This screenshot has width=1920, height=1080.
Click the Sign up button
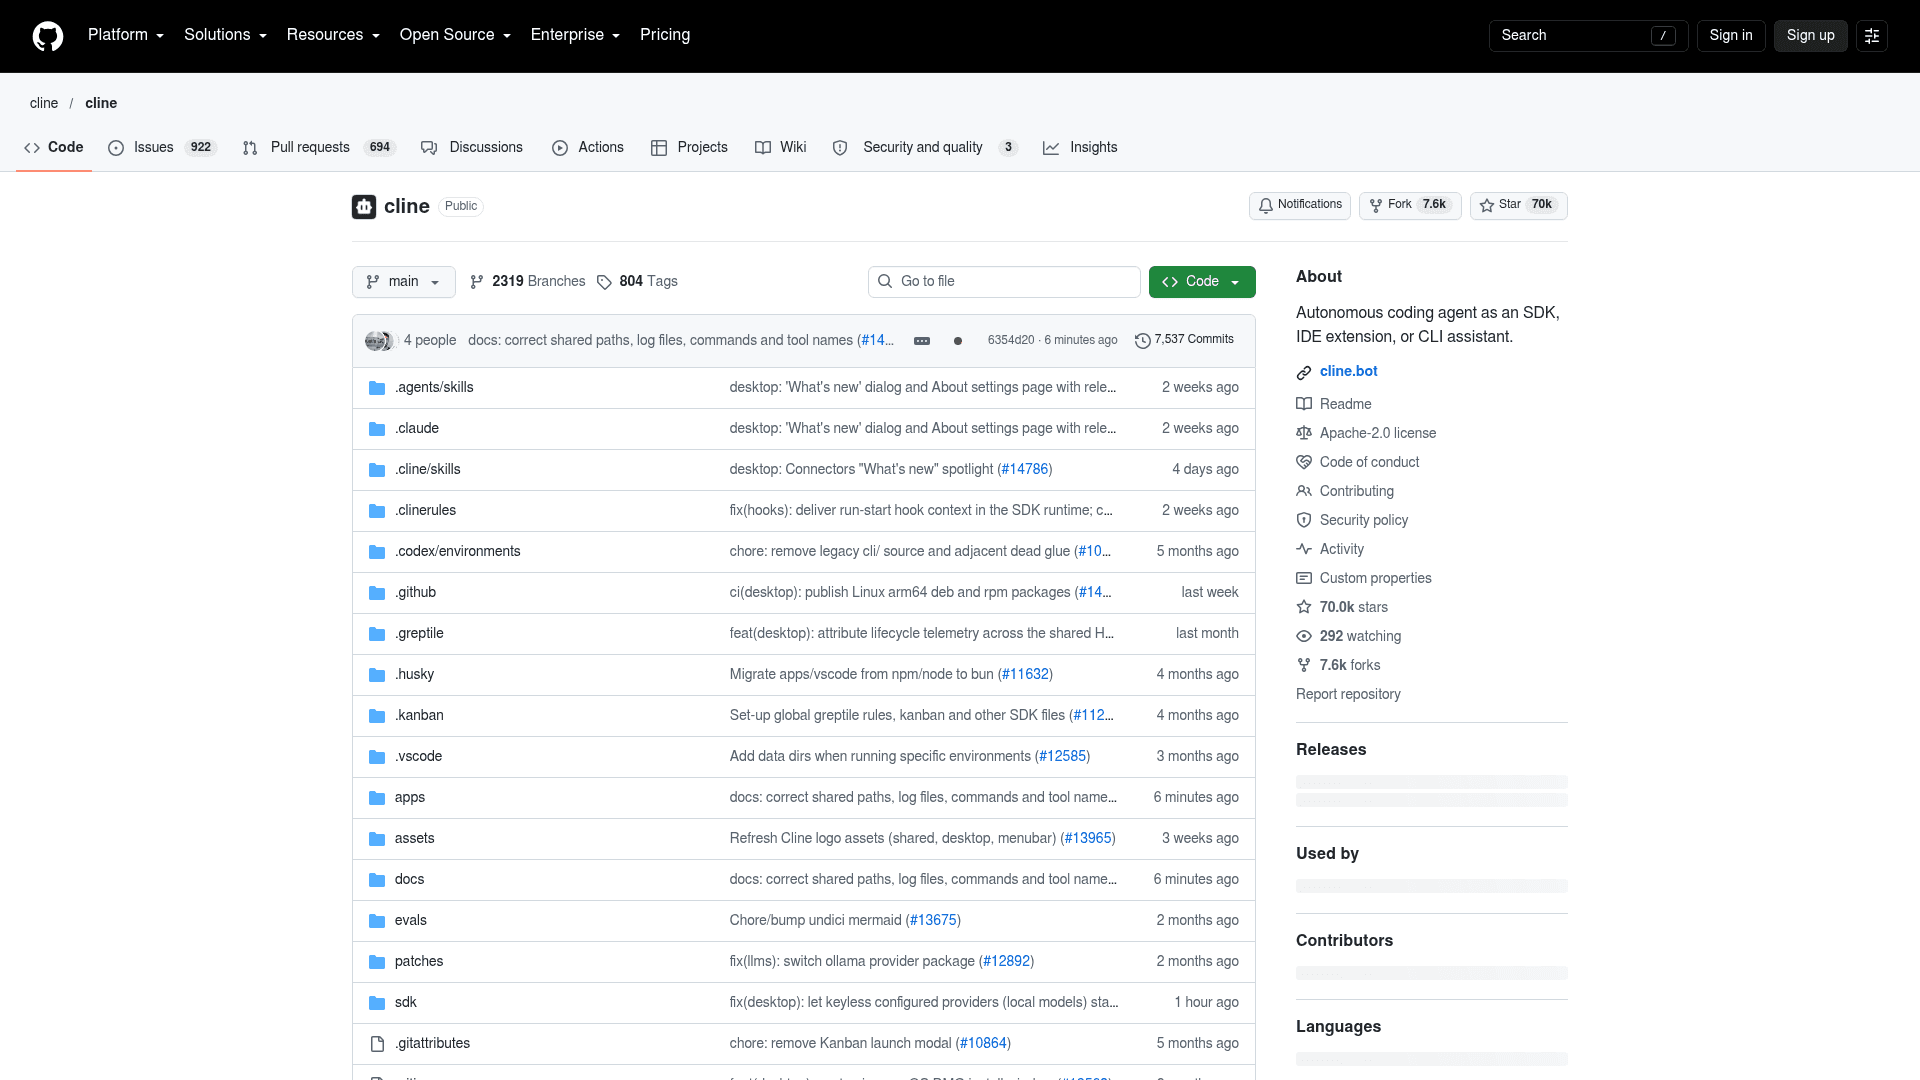[x=1810, y=36]
